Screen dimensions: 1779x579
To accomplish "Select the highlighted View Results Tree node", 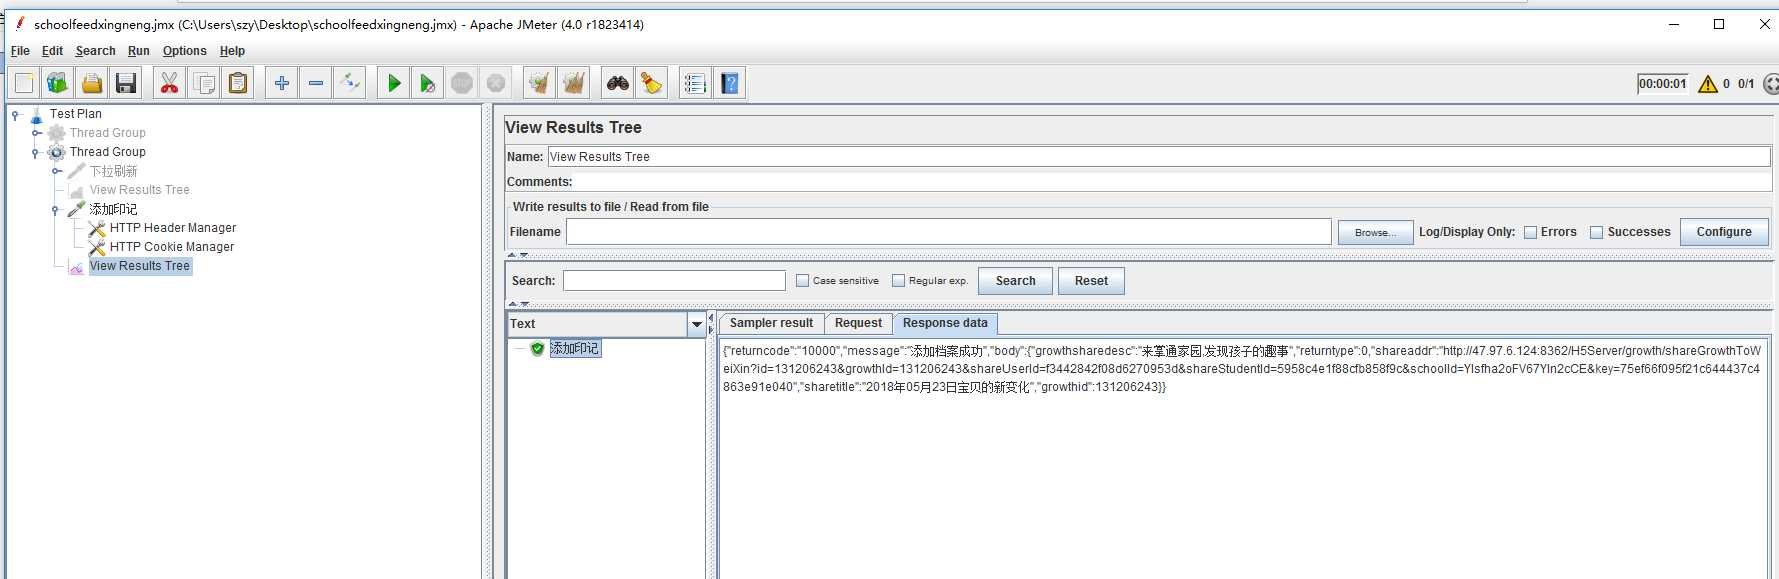I will tap(140, 266).
